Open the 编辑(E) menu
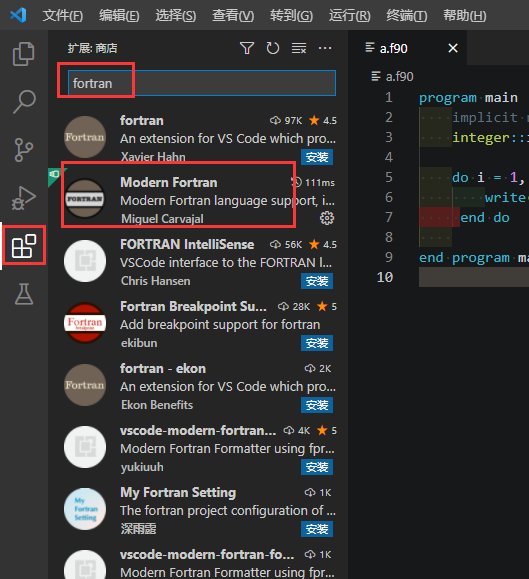This screenshot has width=529, height=579. click(119, 16)
